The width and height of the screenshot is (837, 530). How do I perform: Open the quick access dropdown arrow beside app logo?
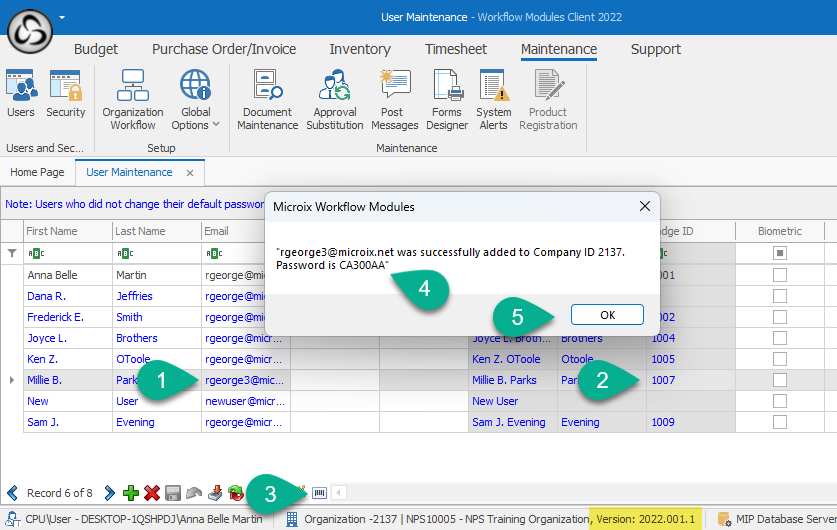point(62,17)
